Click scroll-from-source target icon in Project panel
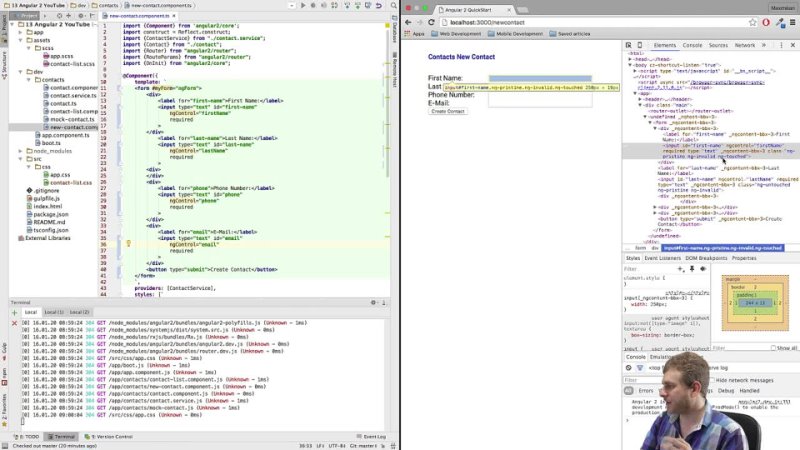 [x=59, y=16]
